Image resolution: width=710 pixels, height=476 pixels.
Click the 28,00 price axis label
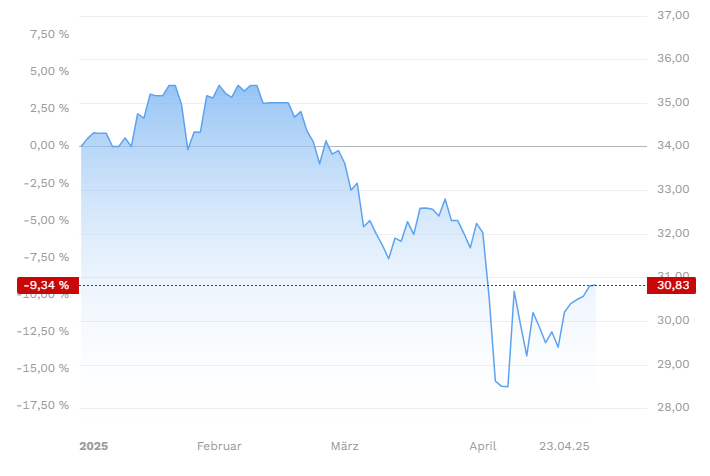click(673, 407)
